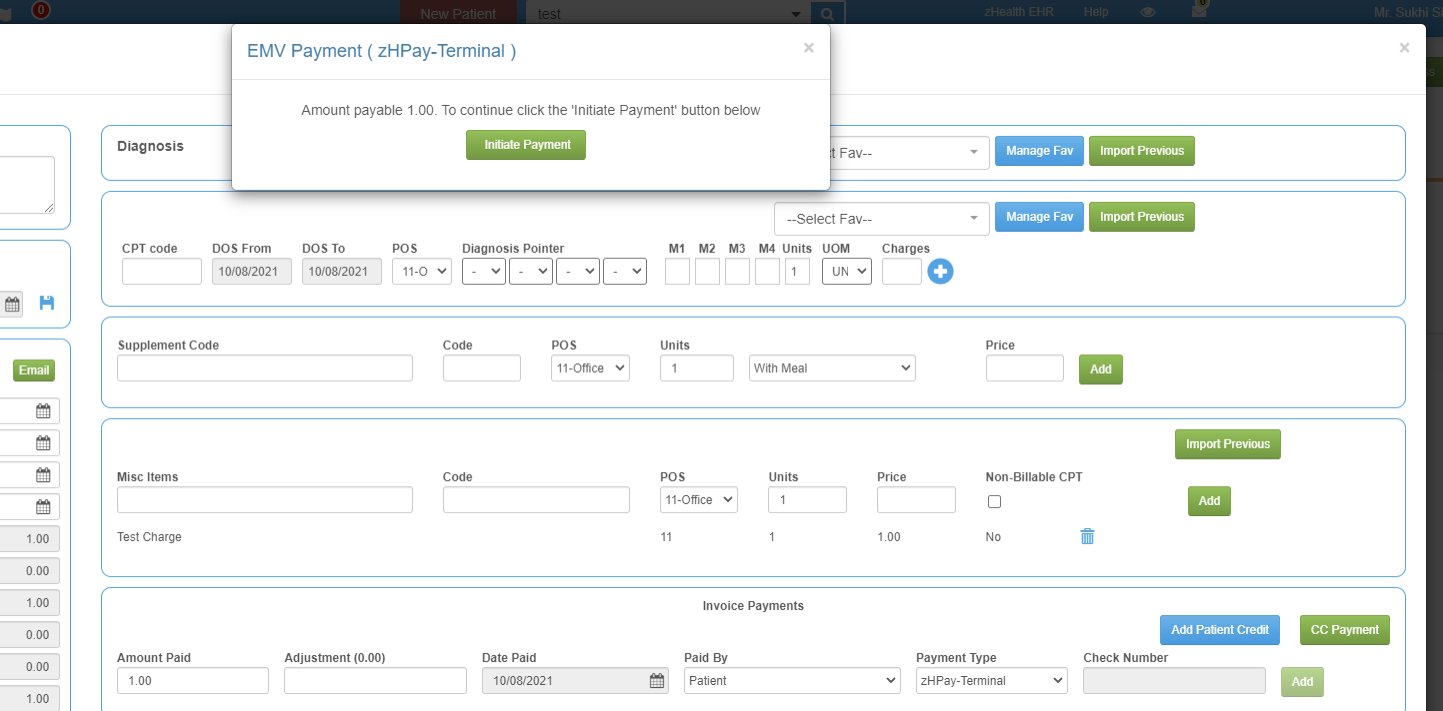Click the Amount Paid field
The image size is (1443, 711).
[193, 680]
